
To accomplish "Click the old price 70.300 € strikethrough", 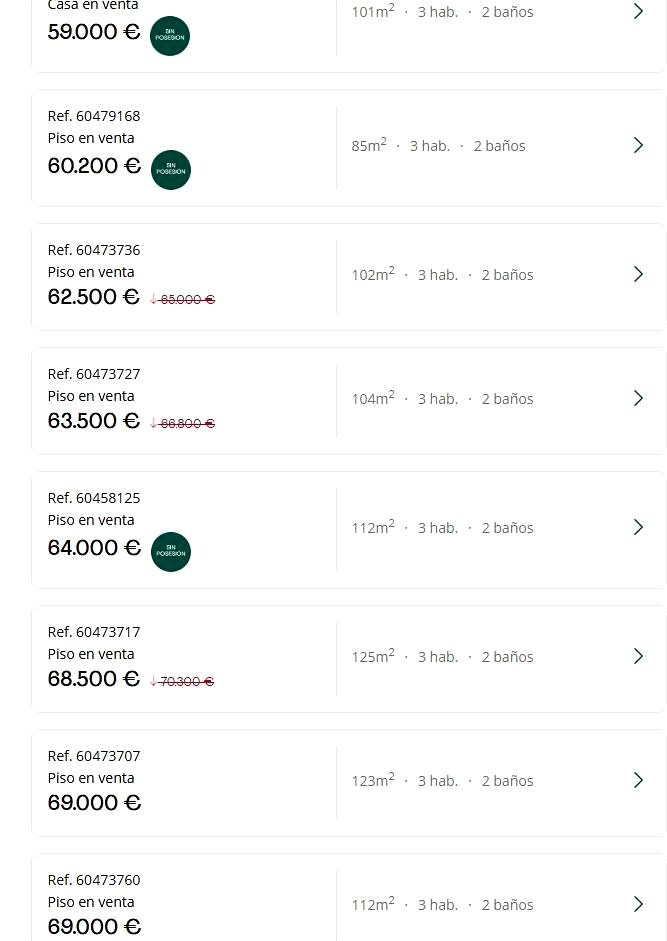I will pyautogui.click(x=187, y=681).
